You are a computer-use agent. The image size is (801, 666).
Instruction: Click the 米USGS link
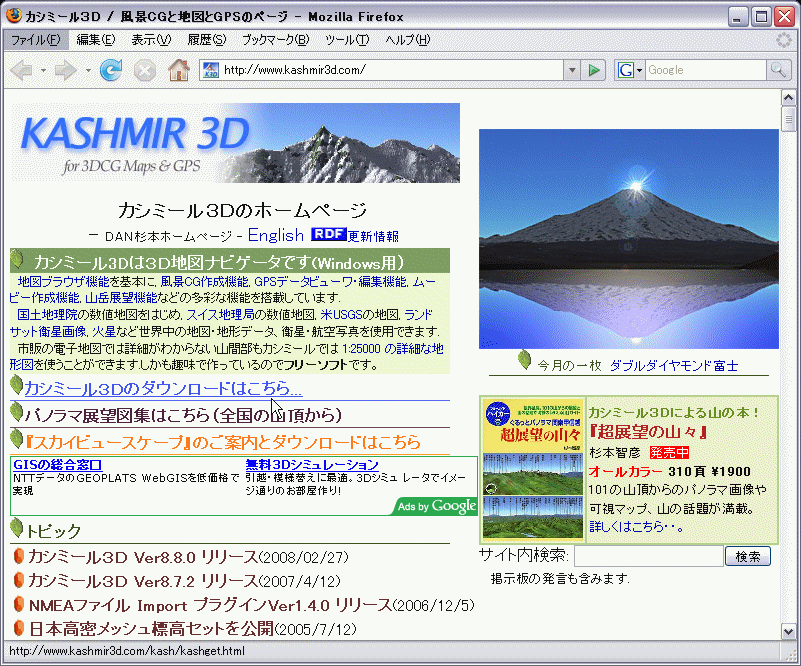pos(341,315)
